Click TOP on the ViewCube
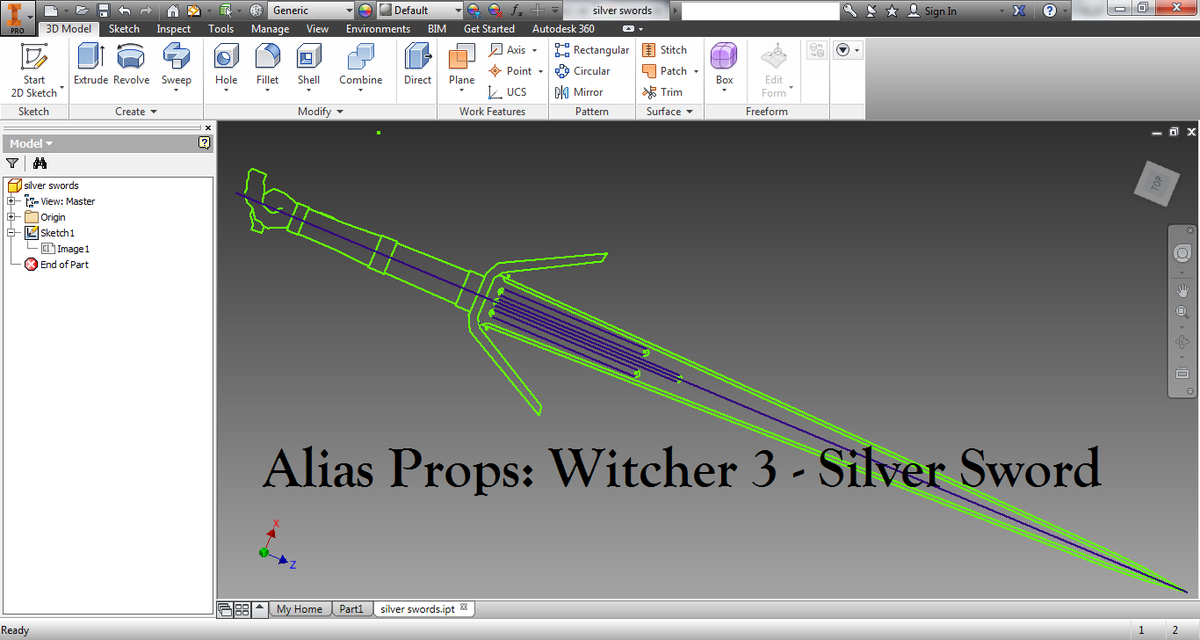This screenshot has height=640, width=1200. tap(1156, 184)
